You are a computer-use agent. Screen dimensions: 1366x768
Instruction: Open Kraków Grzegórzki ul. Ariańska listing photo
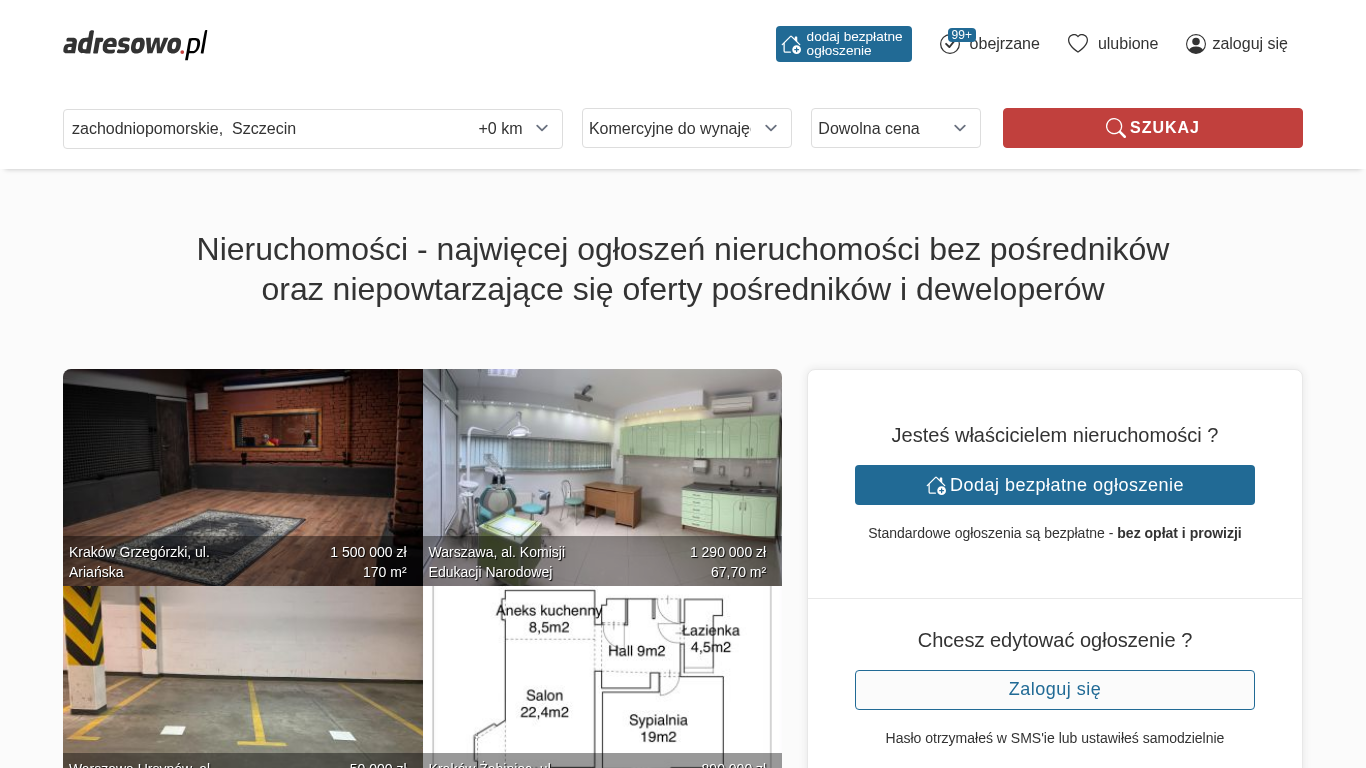pos(242,460)
